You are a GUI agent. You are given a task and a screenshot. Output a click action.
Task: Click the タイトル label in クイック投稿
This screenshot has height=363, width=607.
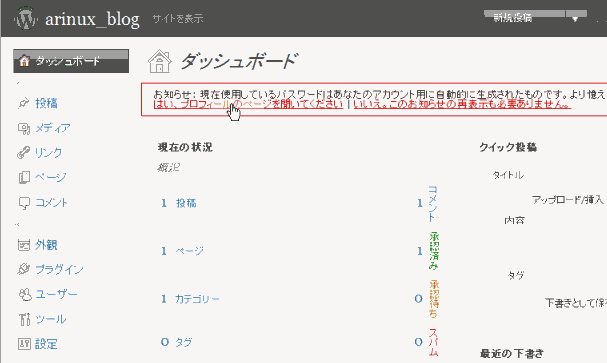tap(508, 175)
